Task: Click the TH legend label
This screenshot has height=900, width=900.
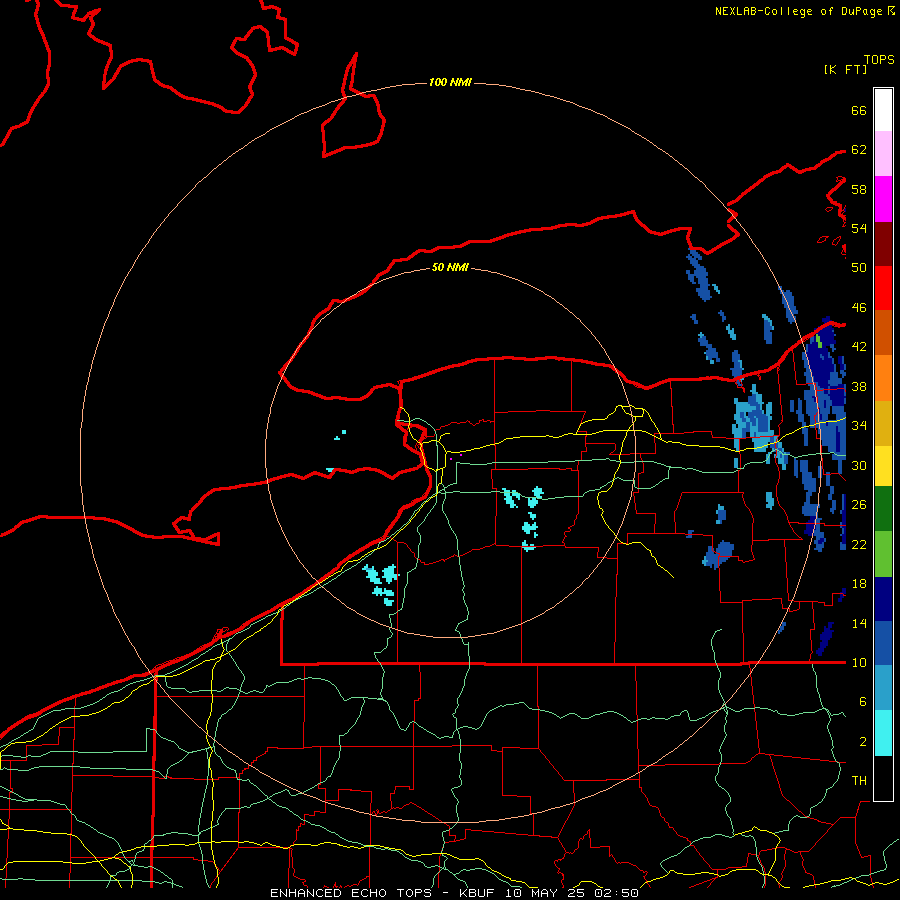Action: pyautogui.click(x=859, y=780)
